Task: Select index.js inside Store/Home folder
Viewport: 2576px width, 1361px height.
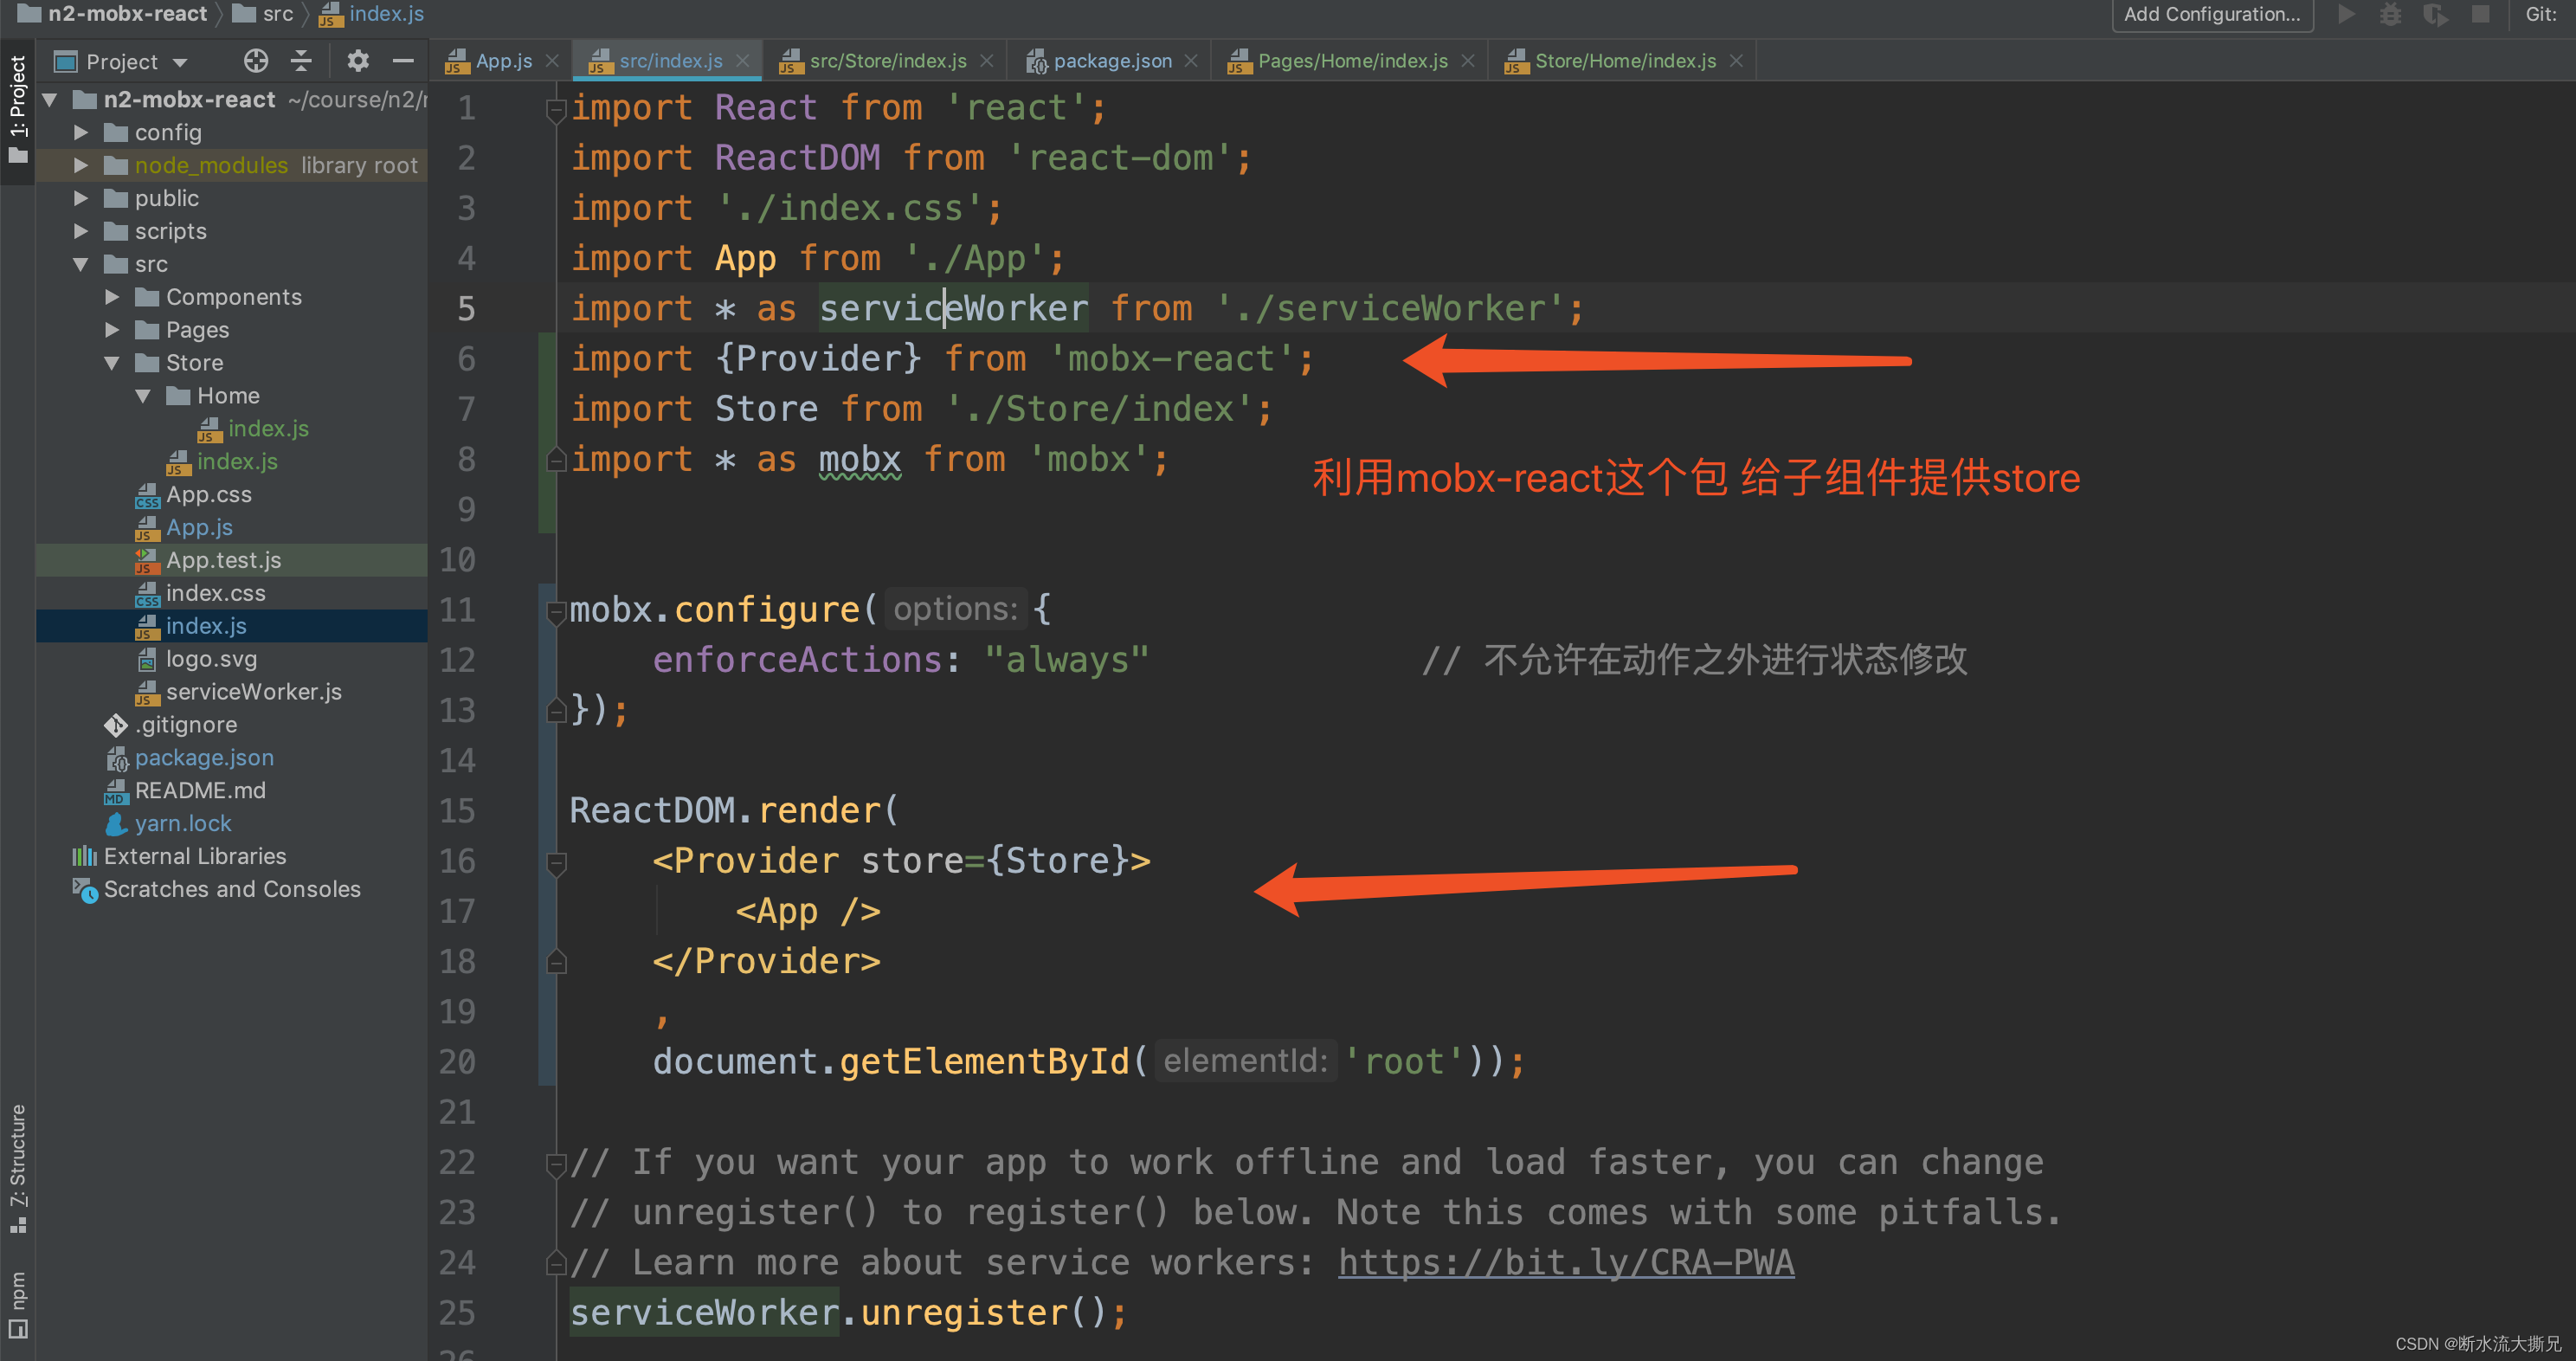Action: point(268,429)
